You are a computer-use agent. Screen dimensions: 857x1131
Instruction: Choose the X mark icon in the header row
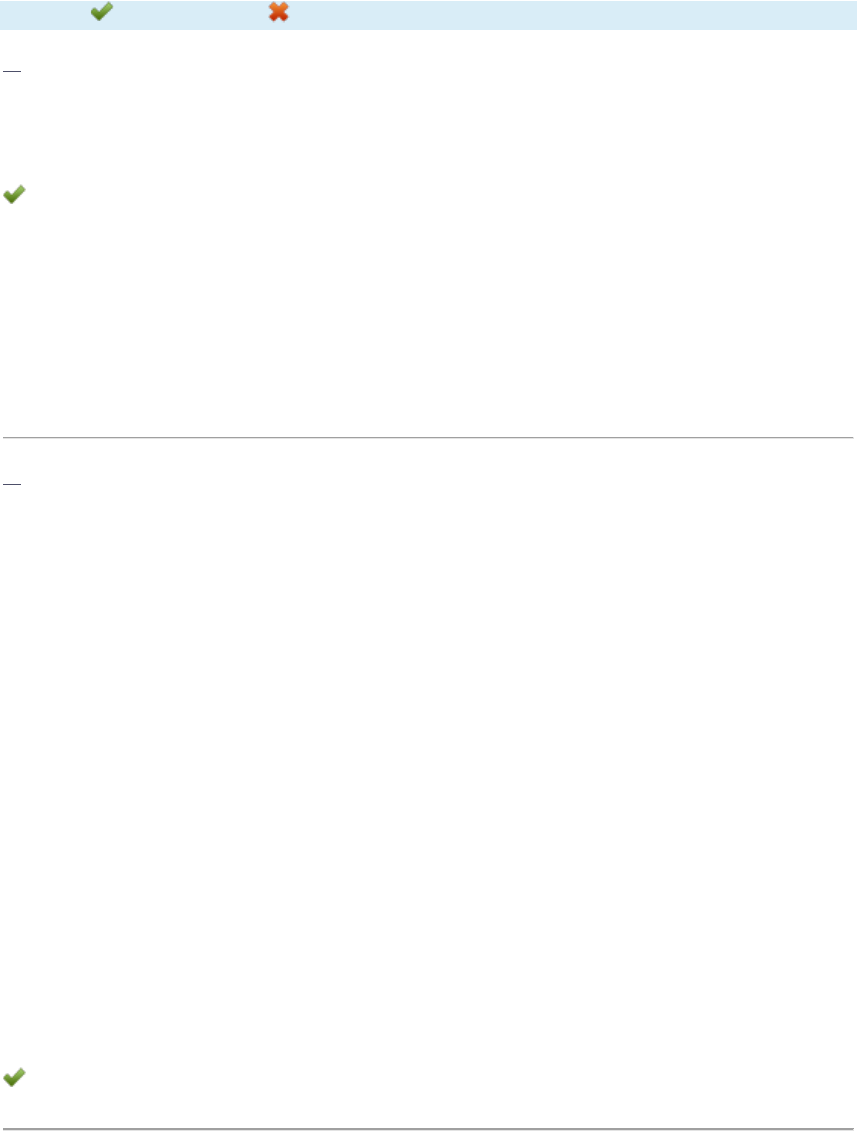[279, 13]
